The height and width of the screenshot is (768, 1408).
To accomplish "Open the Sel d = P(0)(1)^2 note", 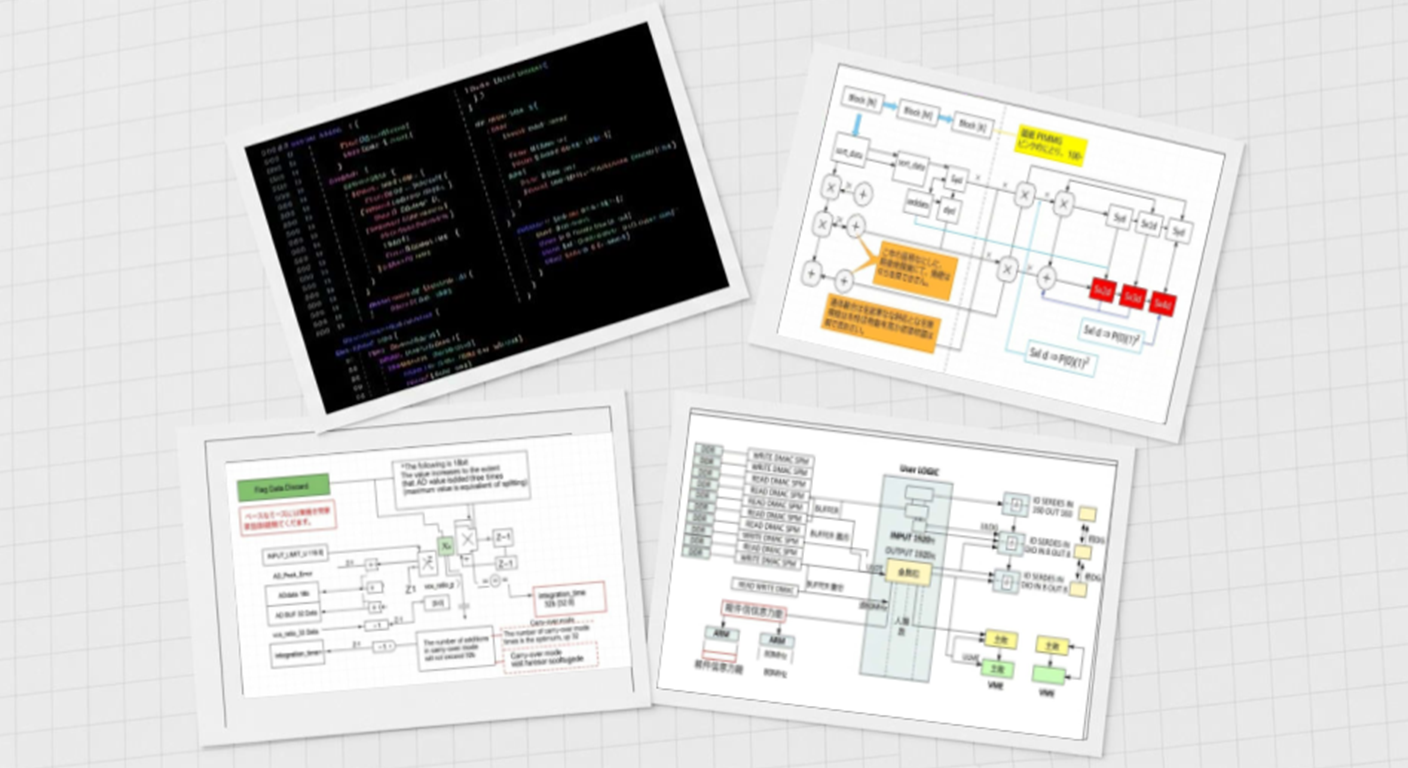I will (x=1059, y=355).
